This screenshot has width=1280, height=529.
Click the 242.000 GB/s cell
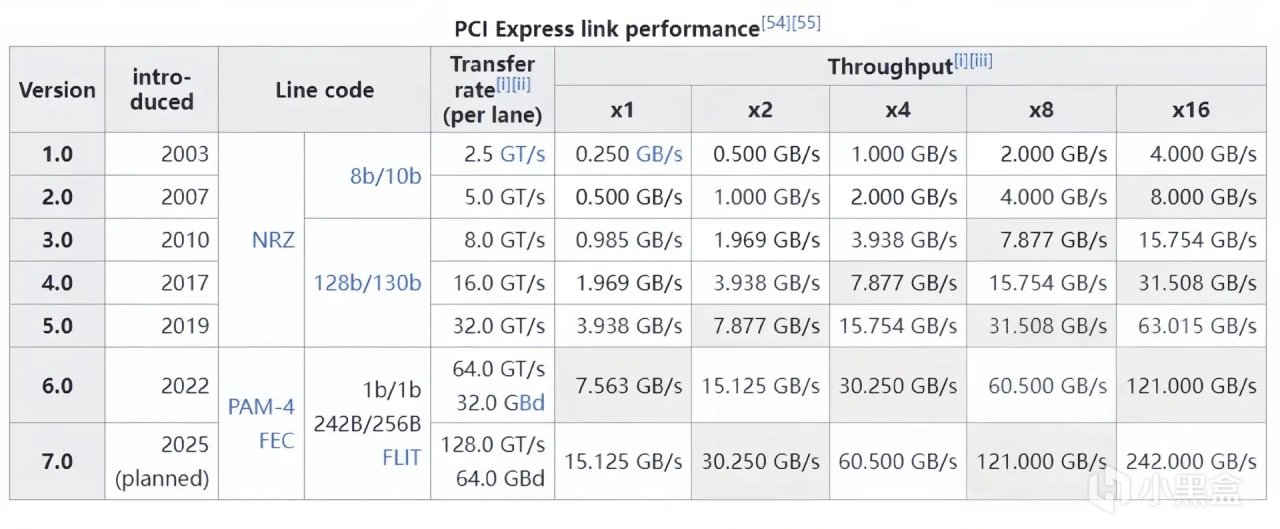pos(1189,461)
